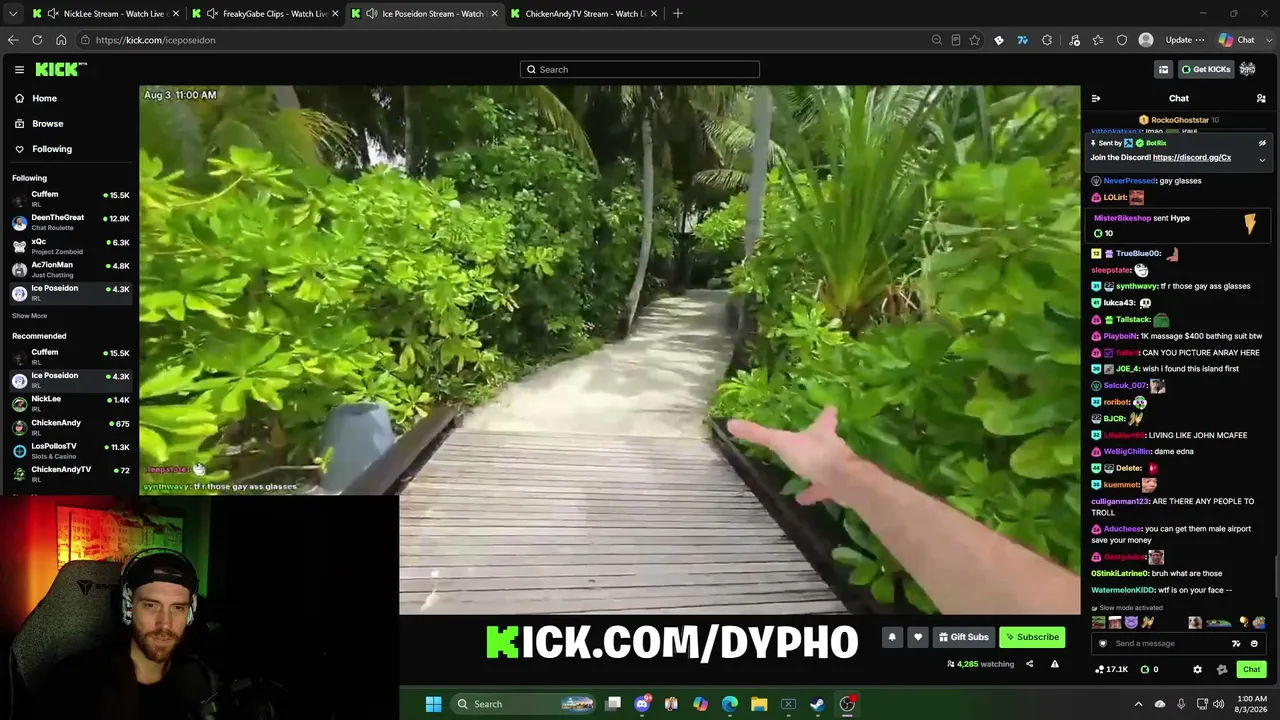The width and height of the screenshot is (1280, 720).
Task: Open the Copilot Chat button
Action: 1236,40
